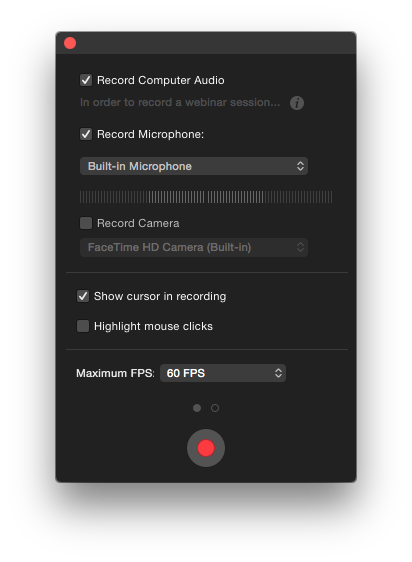Enable the Record Camera checkbox
Image resolution: width=412 pixels, height=562 pixels.
86,223
